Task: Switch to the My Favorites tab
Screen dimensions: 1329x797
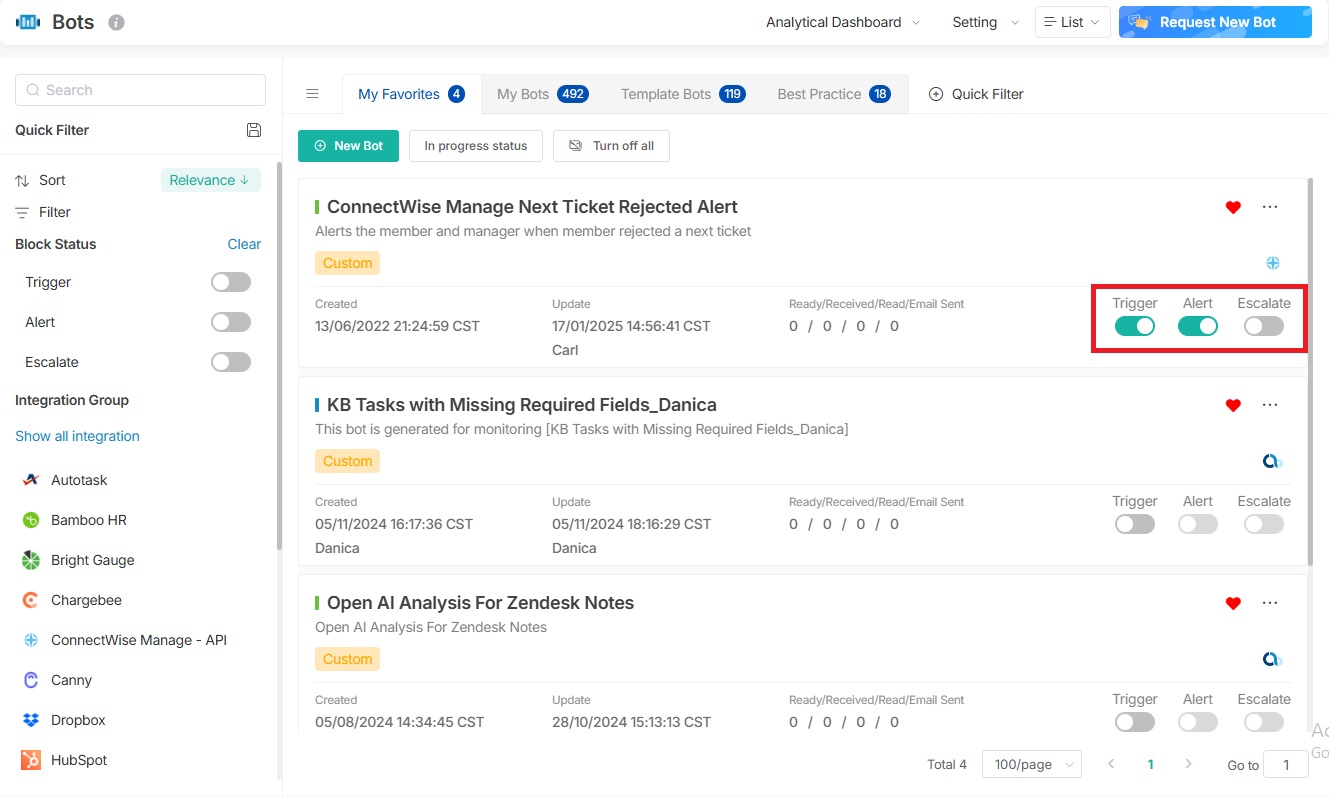Action: pos(411,94)
